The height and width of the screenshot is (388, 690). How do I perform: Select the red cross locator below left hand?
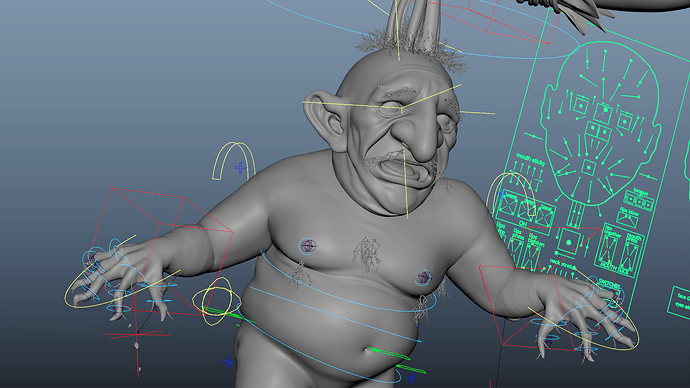(x=137, y=335)
